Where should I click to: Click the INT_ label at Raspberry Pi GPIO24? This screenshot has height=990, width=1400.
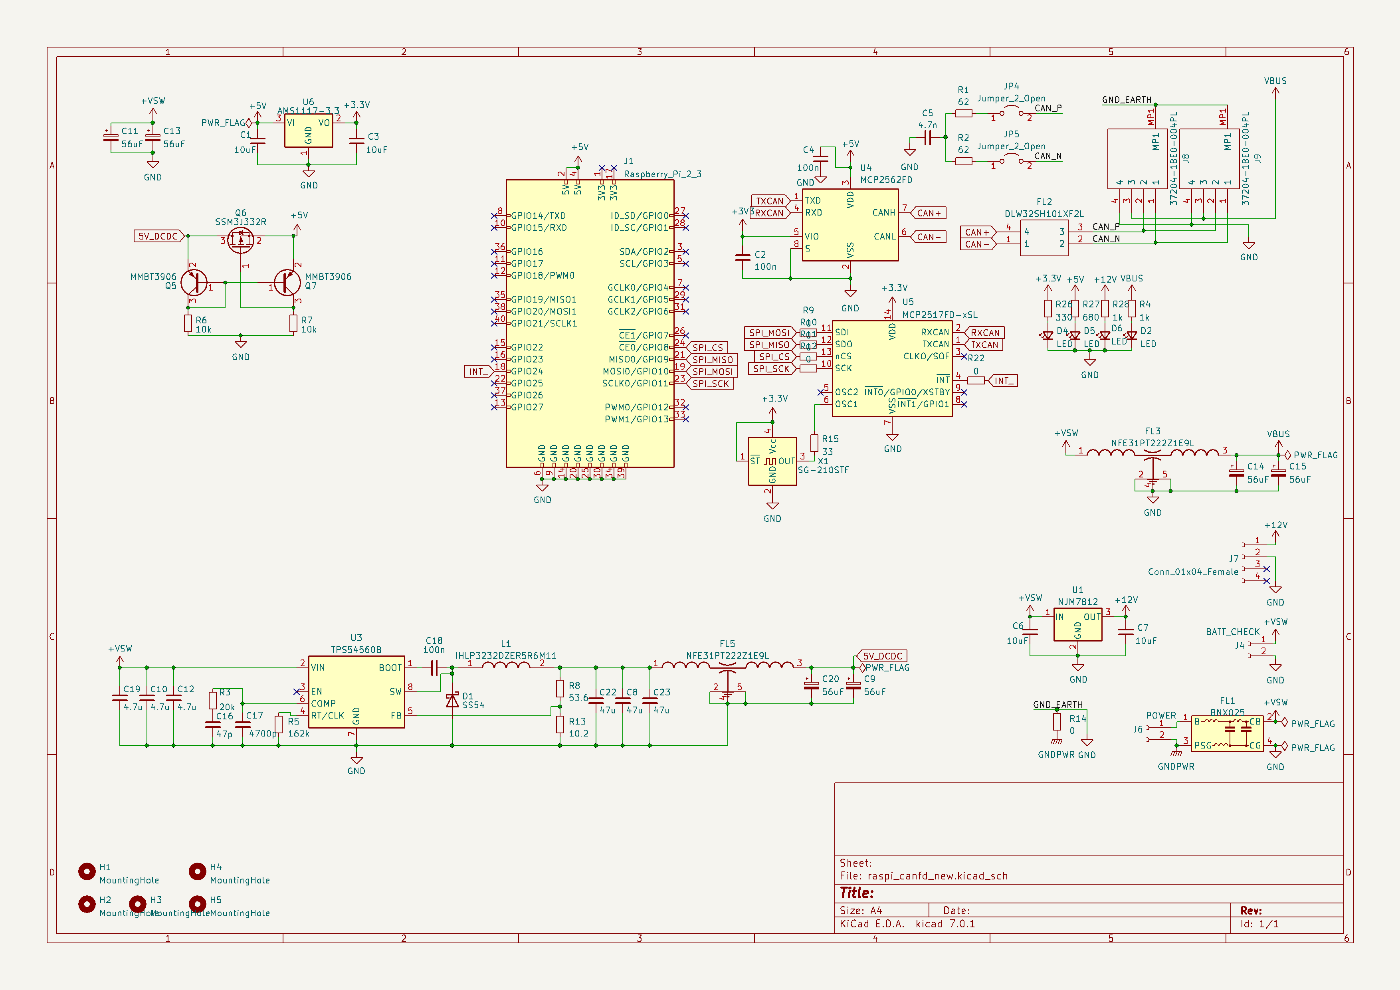coord(478,372)
